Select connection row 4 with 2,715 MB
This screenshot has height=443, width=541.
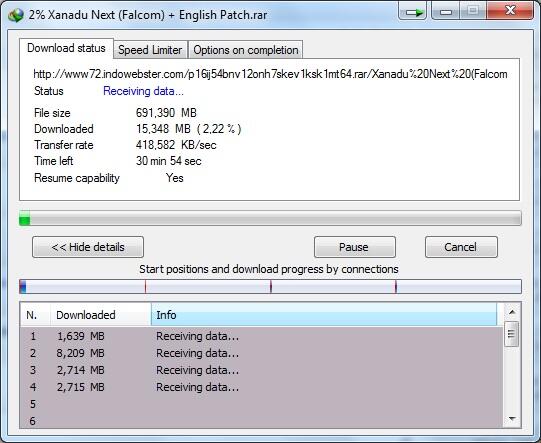(262, 387)
